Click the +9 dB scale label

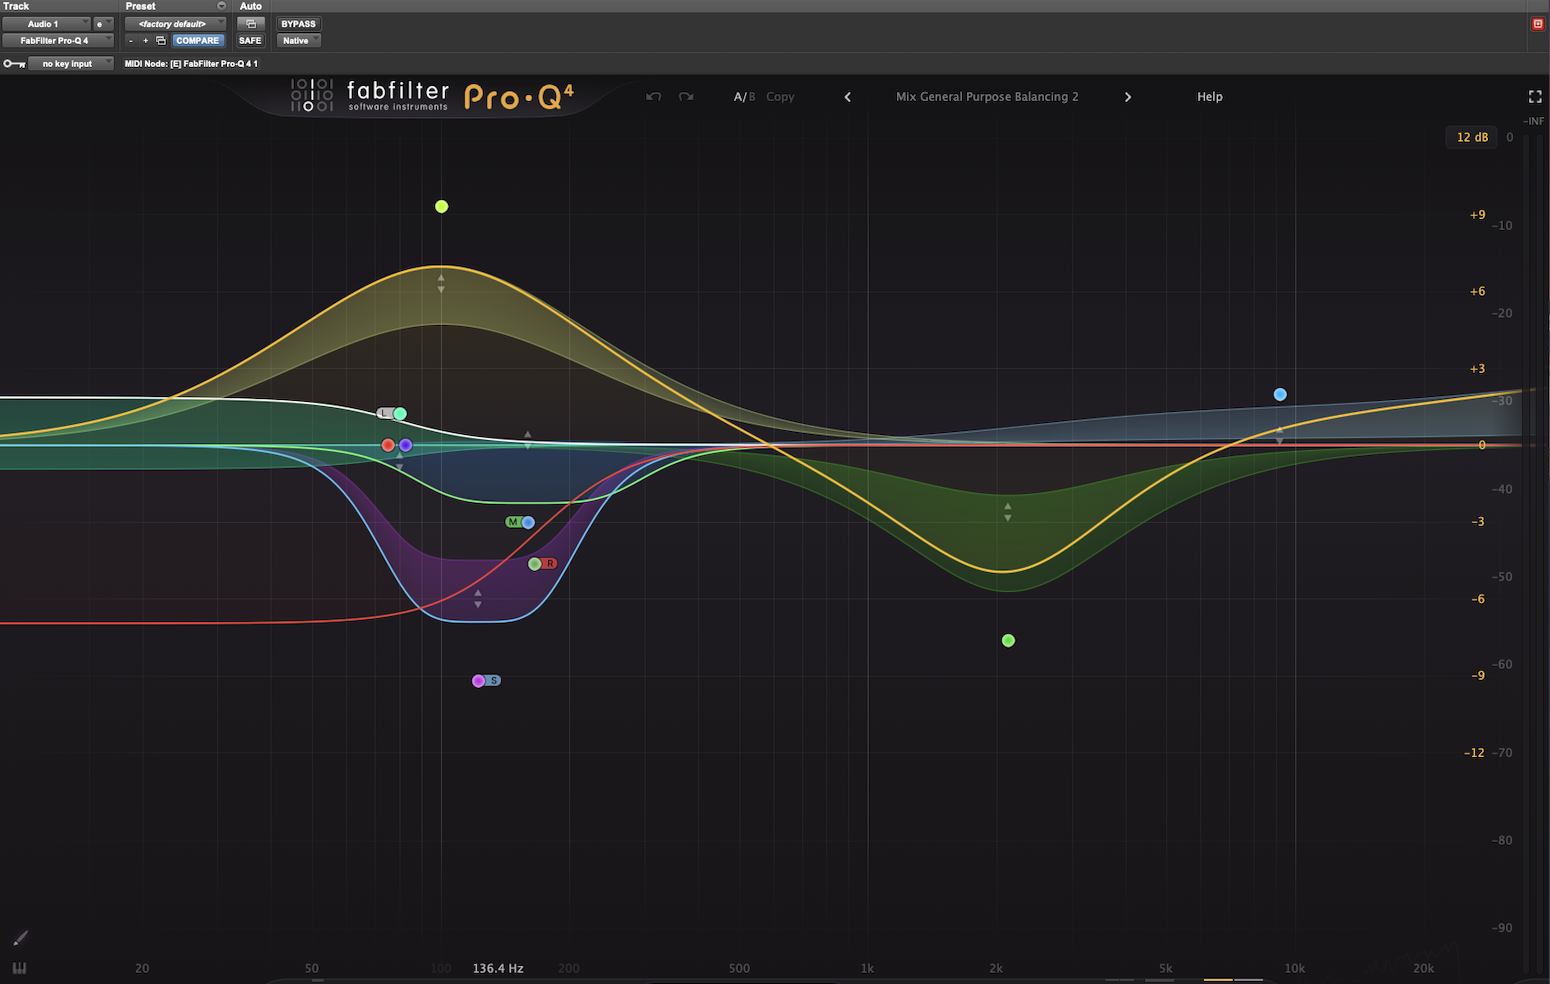pyautogui.click(x=1477, y=215)
